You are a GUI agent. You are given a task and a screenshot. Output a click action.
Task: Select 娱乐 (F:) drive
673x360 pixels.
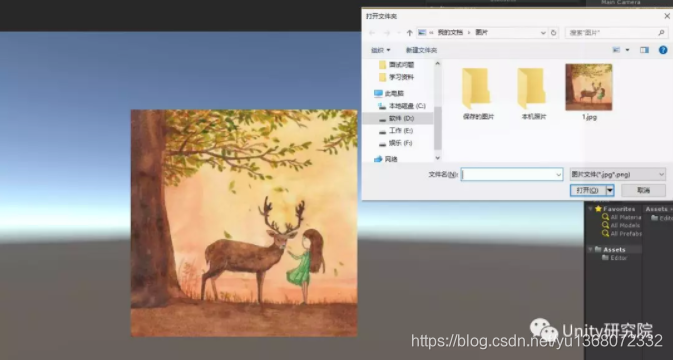point(396,143)
